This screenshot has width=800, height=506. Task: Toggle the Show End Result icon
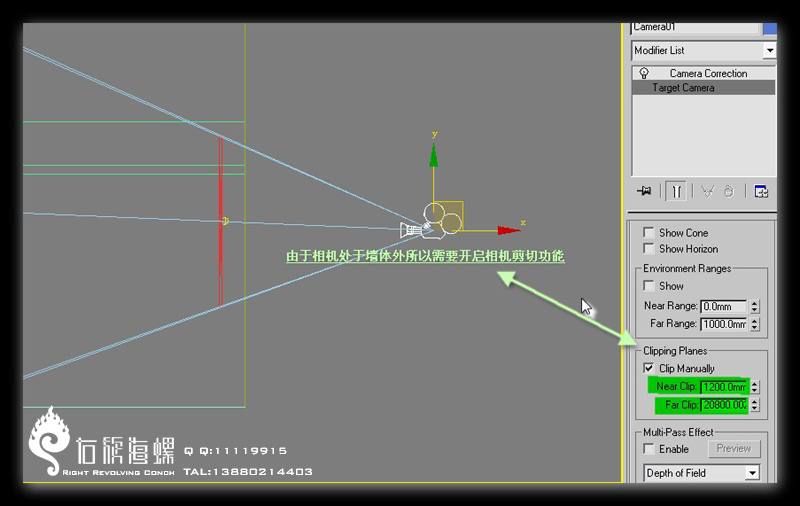point(676,191)
